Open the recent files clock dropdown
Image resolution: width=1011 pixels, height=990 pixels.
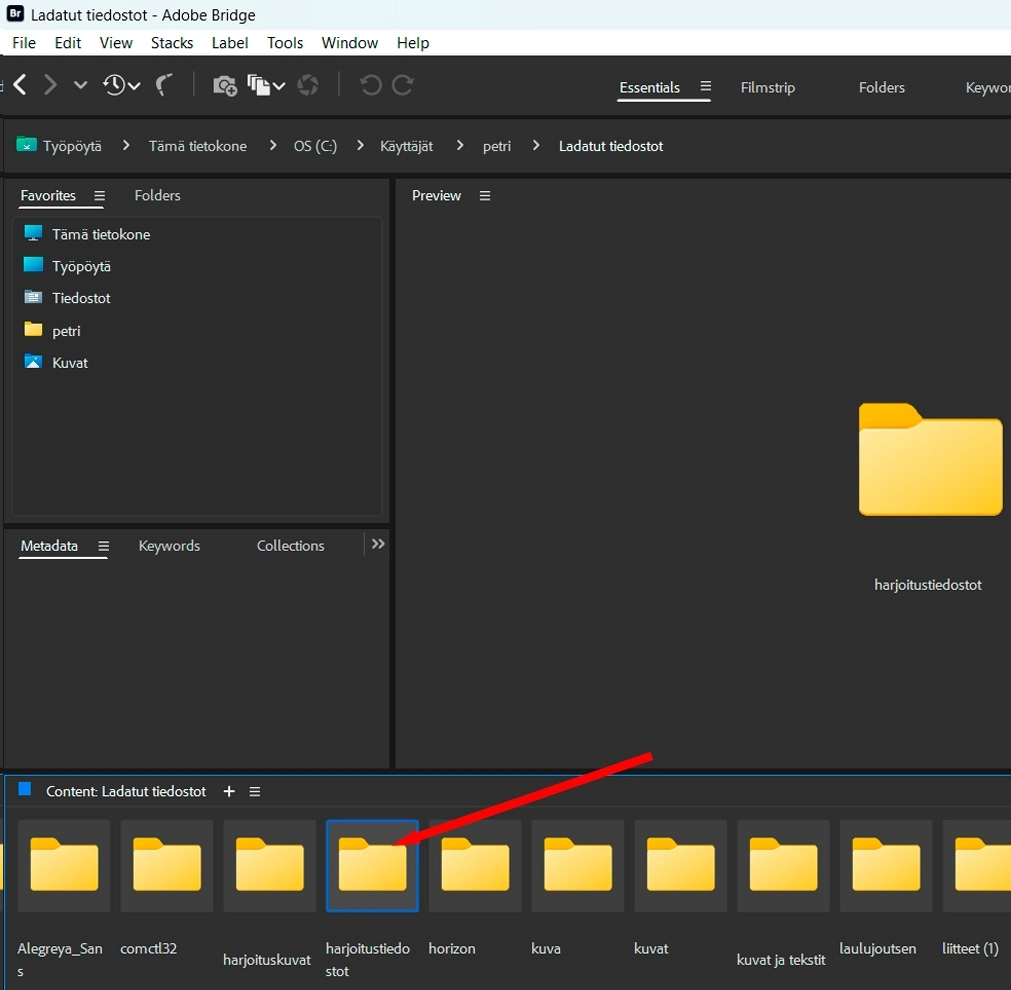121,86
